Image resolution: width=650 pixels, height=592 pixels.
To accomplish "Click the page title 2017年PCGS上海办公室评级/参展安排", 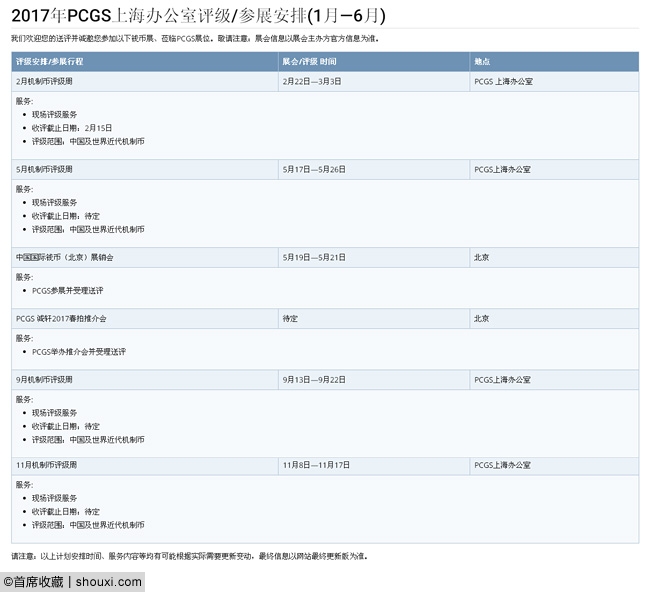I will click(198, 16).
